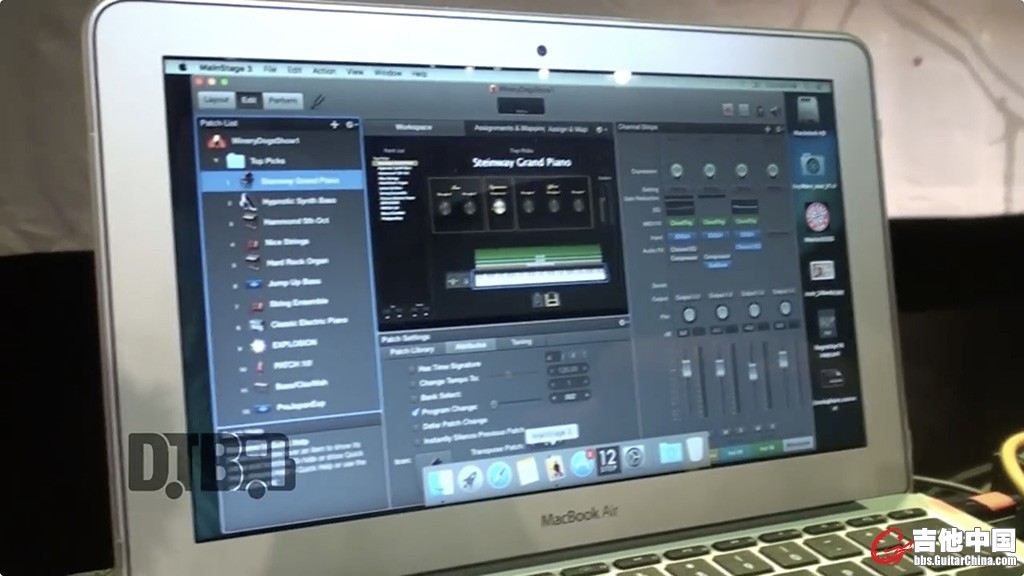Click the Hard Rock Organ patch icon

click(x=253, y=263)
